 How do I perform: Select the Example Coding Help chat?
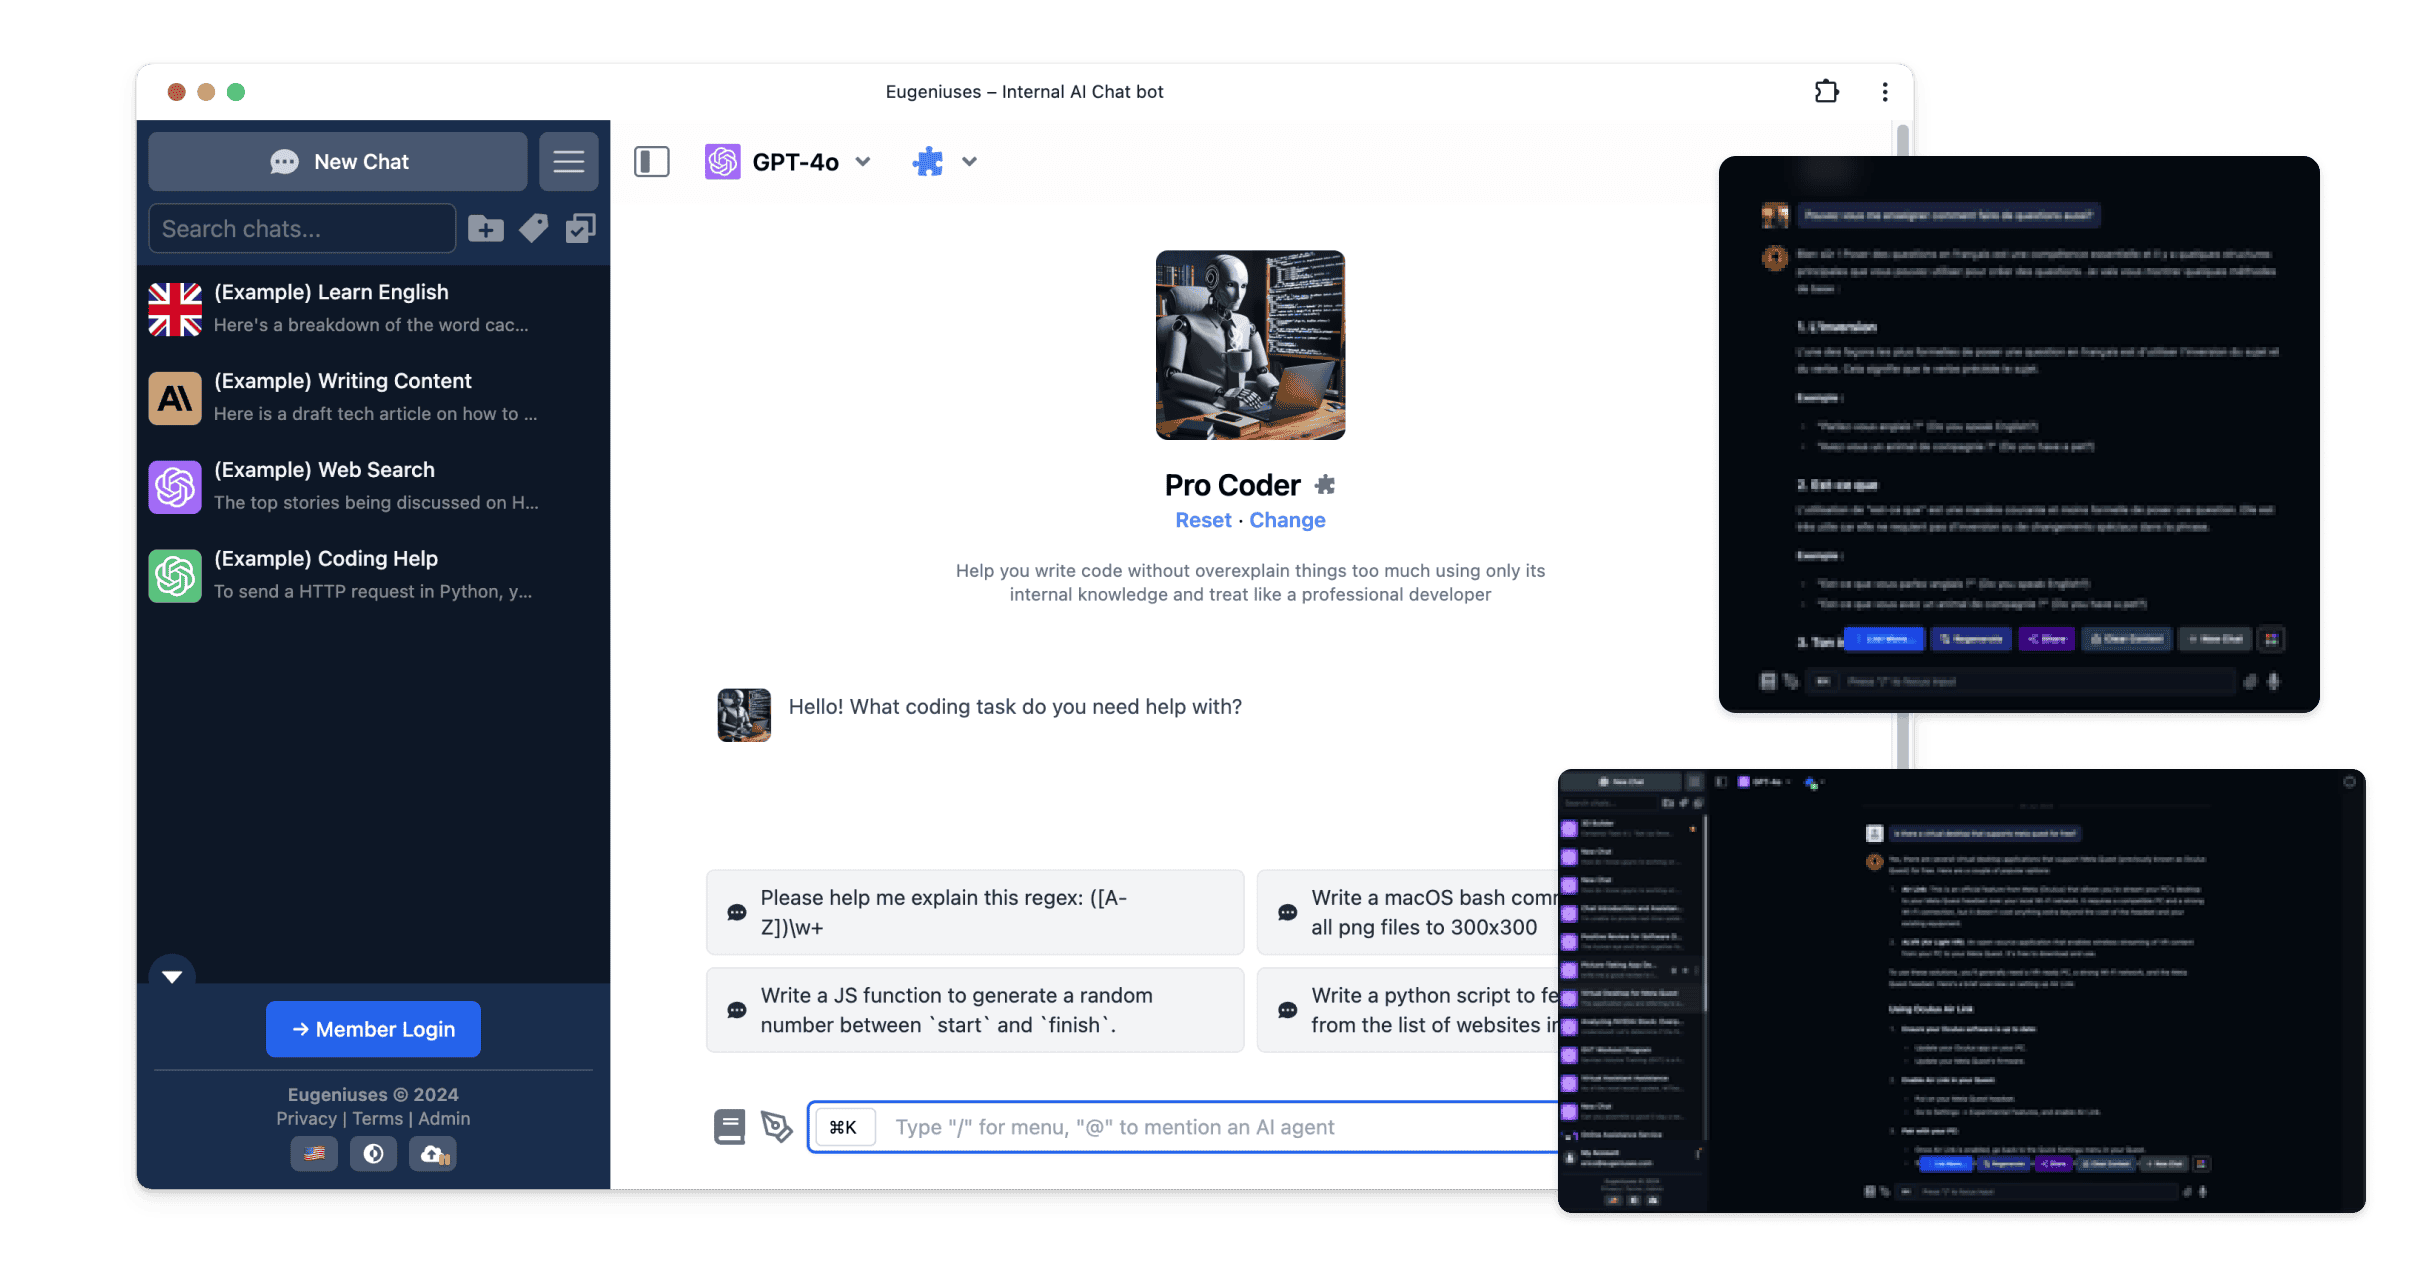tap(371, 573)
